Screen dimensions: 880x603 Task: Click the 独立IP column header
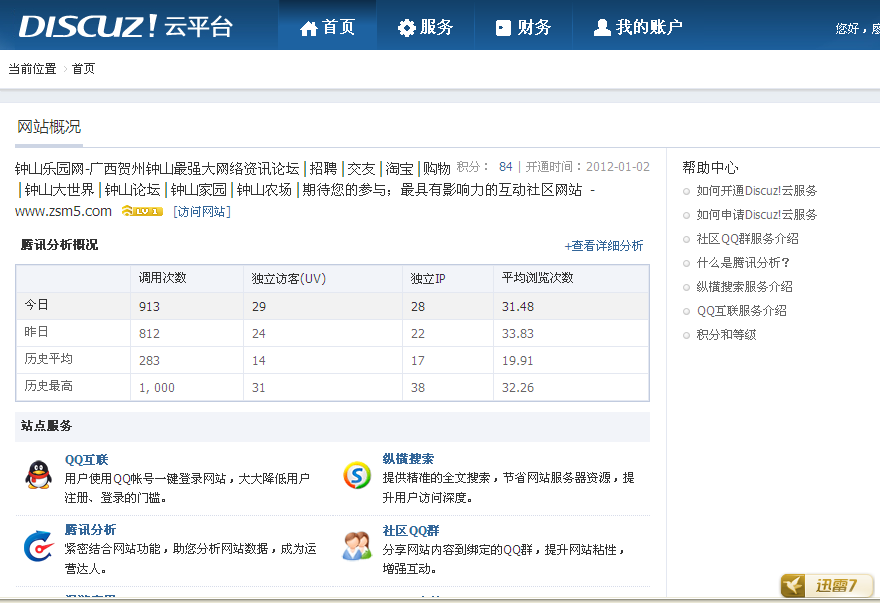tap(428, 278)
